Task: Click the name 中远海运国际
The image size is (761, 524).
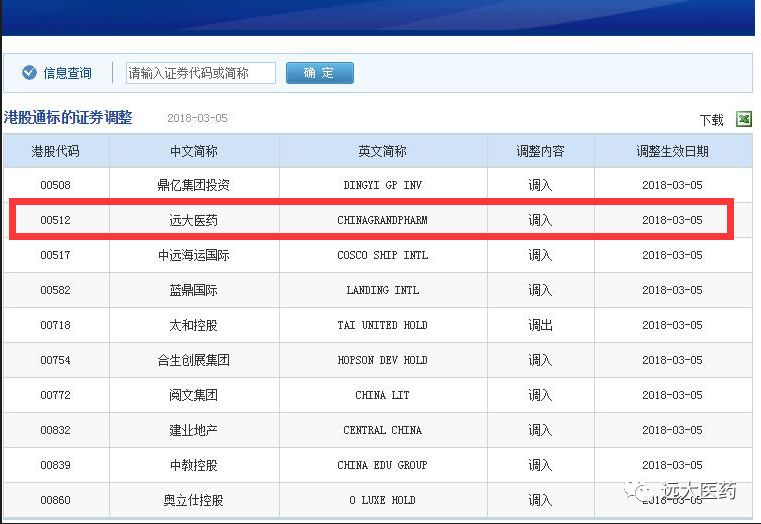Action: tap(194, 255)
